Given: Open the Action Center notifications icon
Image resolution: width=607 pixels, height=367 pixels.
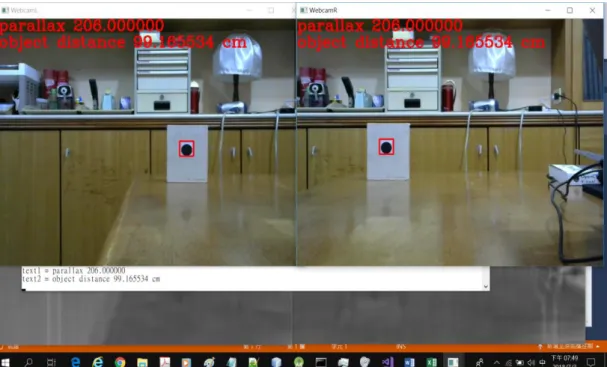Looking at the screenshot, I should click(591, 362).
